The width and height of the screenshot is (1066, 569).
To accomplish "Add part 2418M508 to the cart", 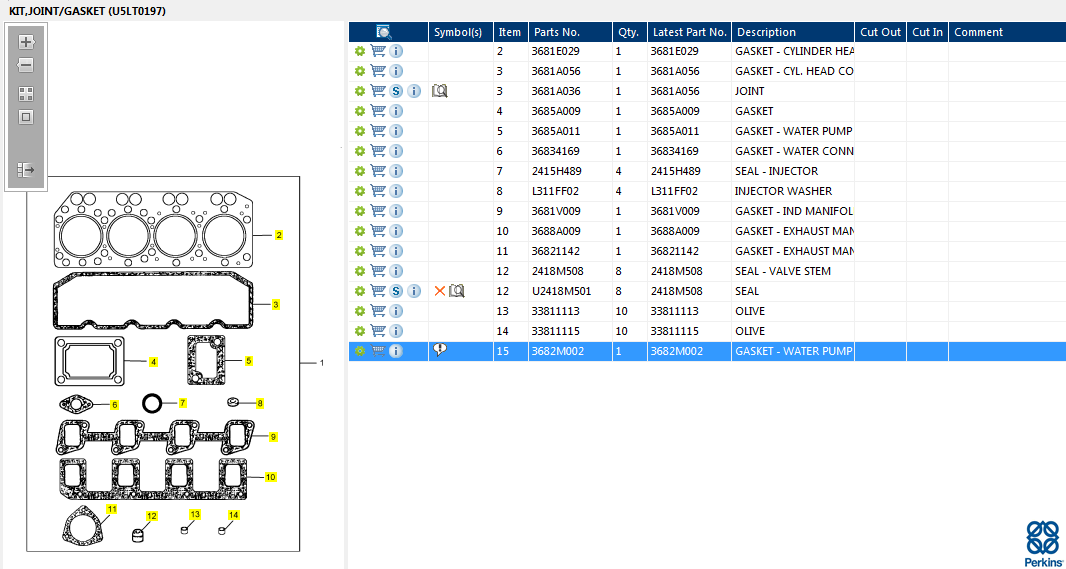I will 378,271.
